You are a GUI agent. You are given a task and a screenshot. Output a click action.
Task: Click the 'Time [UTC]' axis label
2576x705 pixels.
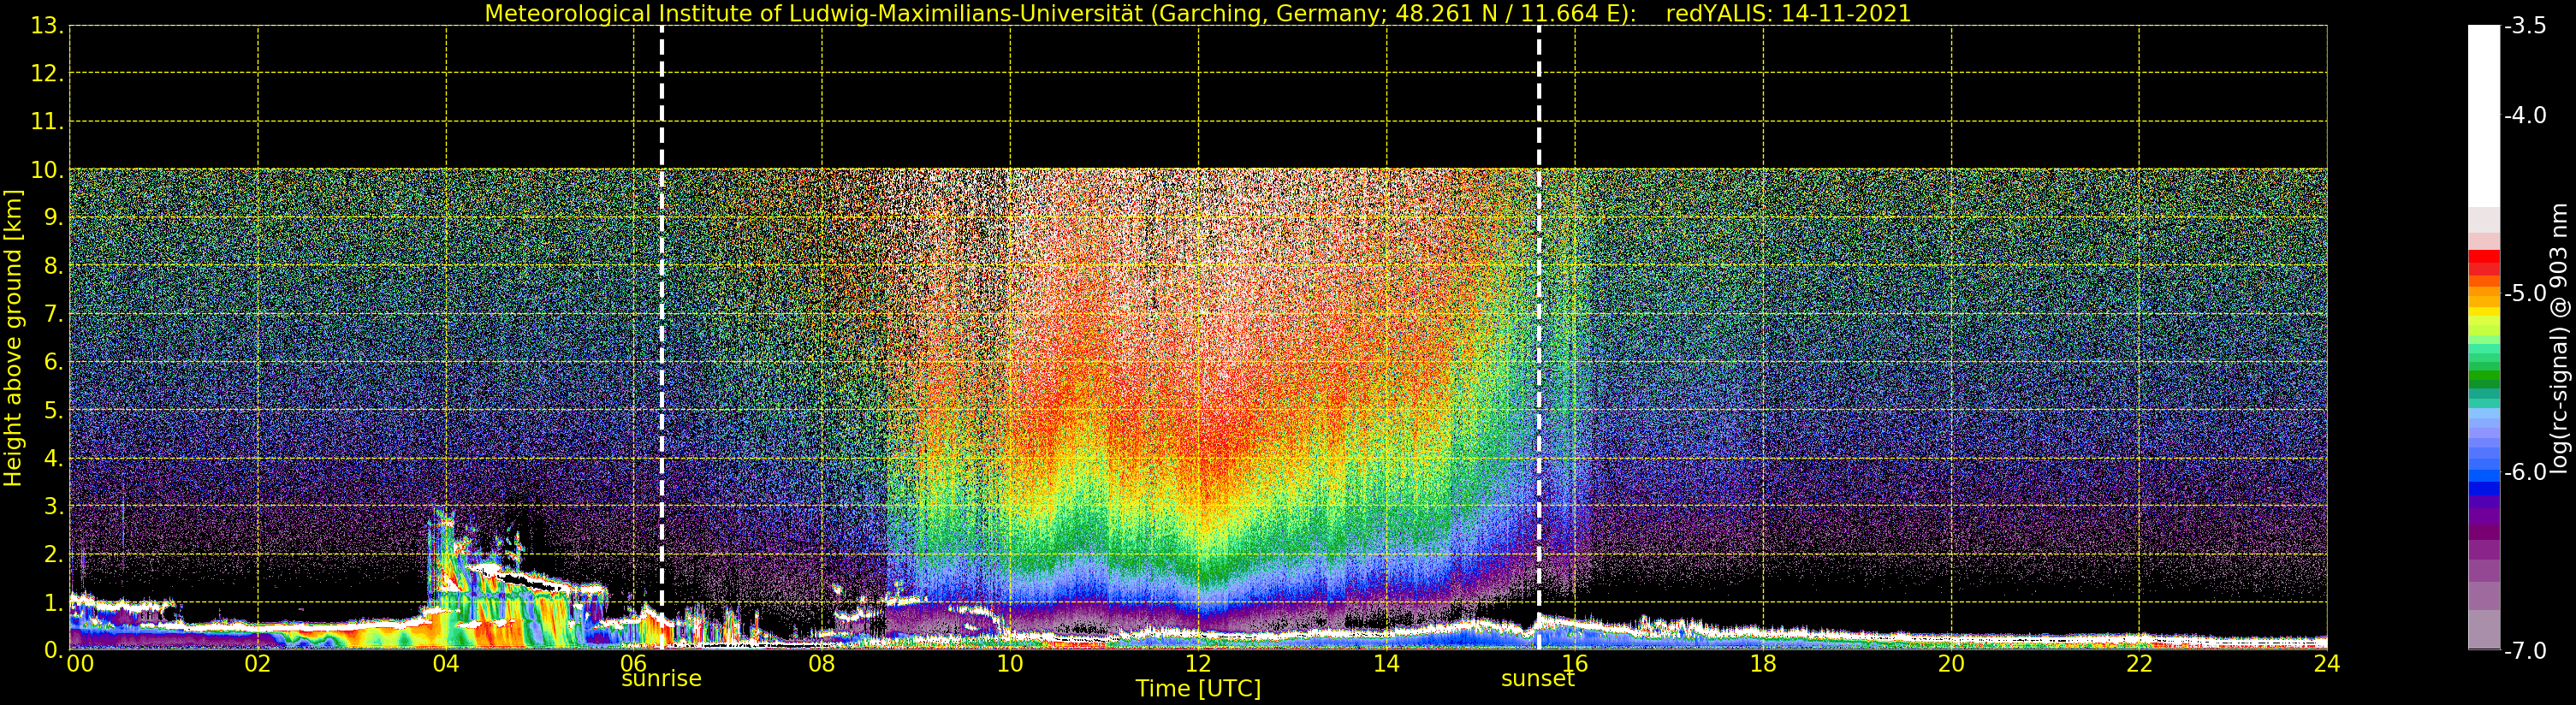[x=1197, y=689]
